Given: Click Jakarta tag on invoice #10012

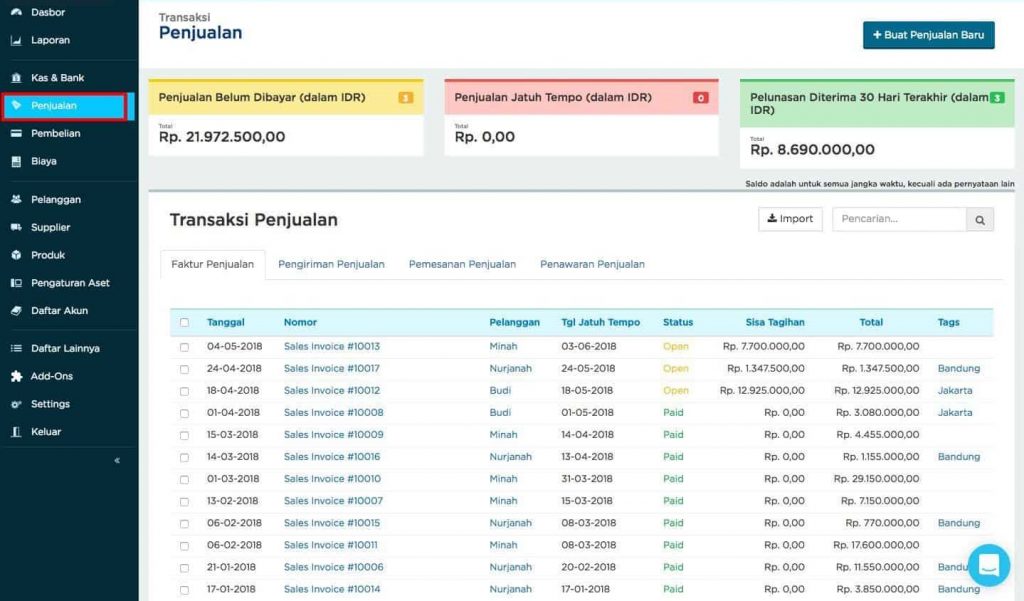Looking at the screenshot, I should (955, 391).
